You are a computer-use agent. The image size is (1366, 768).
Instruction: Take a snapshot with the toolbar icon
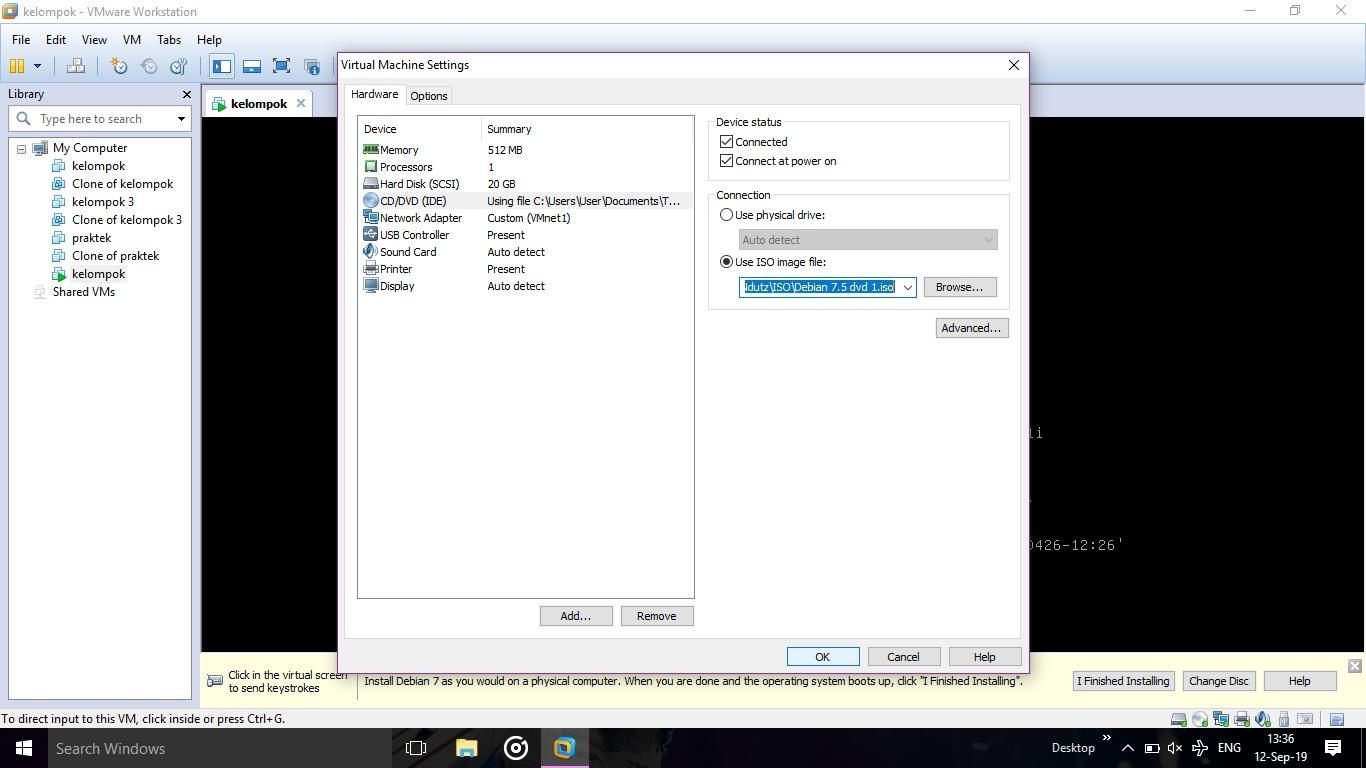(119, 66)
